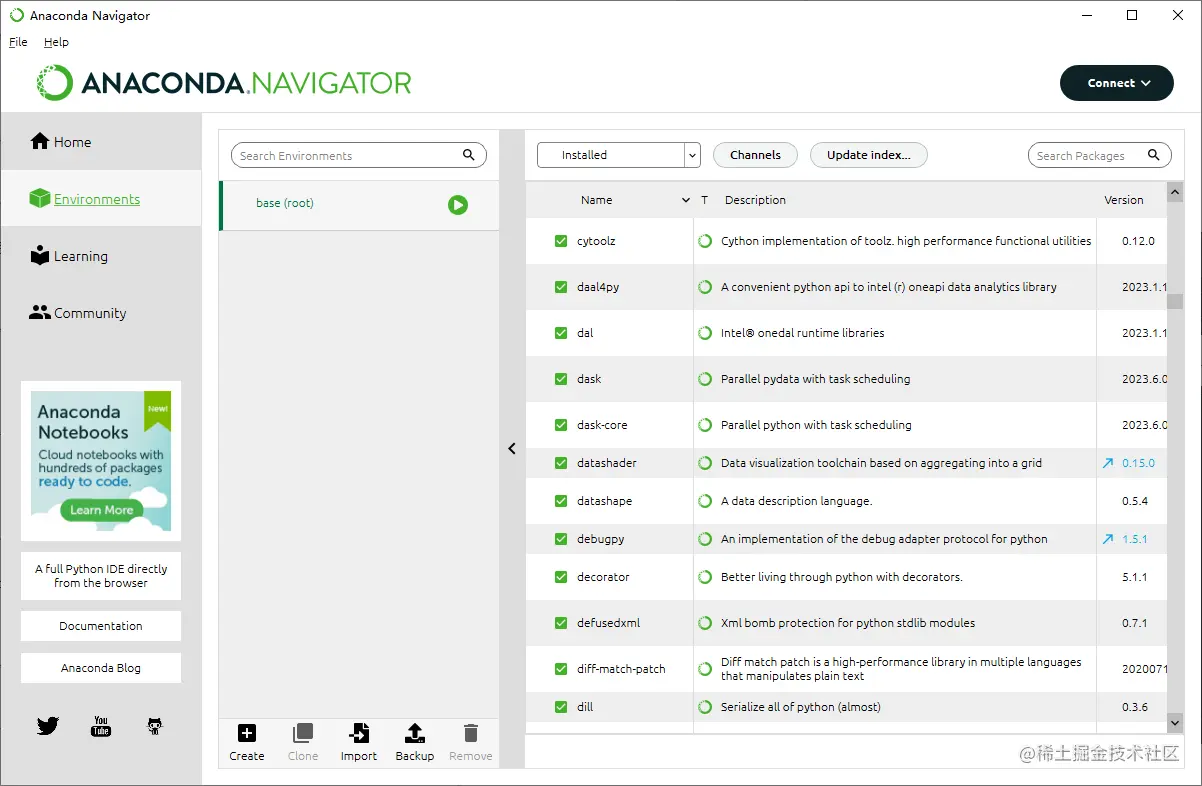The image size is (1202, 786).
Task: Uncheck the datashader package checkbox
Action: (561, 463)
